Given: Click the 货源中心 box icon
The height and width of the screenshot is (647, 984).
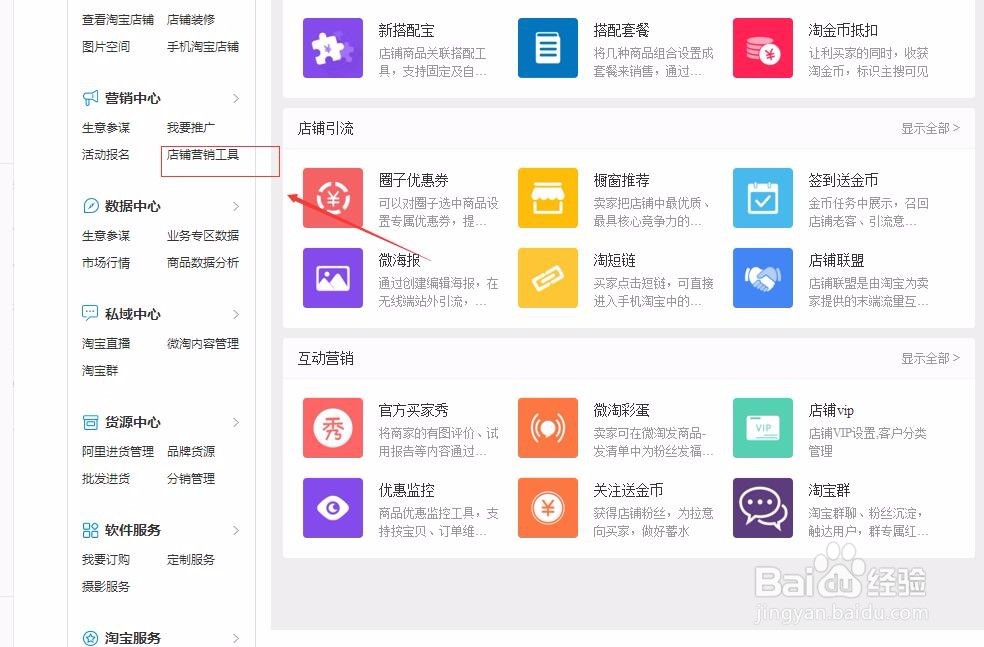Looking at the screenshot, I should click(90, 422).
